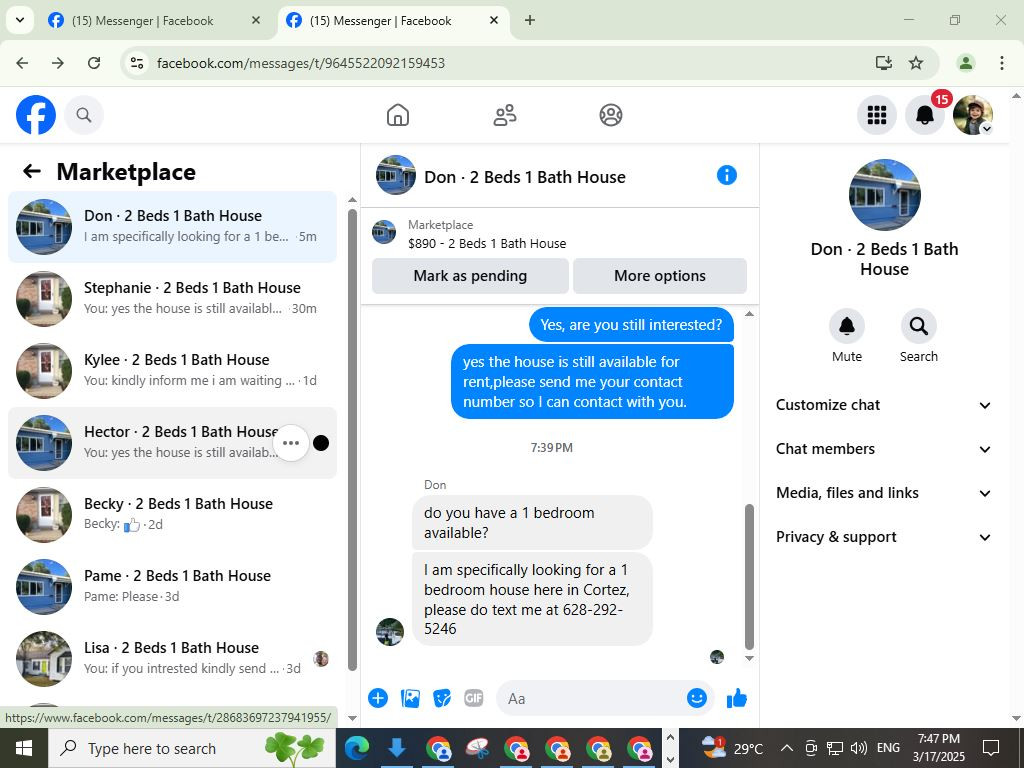Go back from Marketplace chats list
This screenshot has height=768, width=1024.
pyautogui.click(x=31, y=171)
